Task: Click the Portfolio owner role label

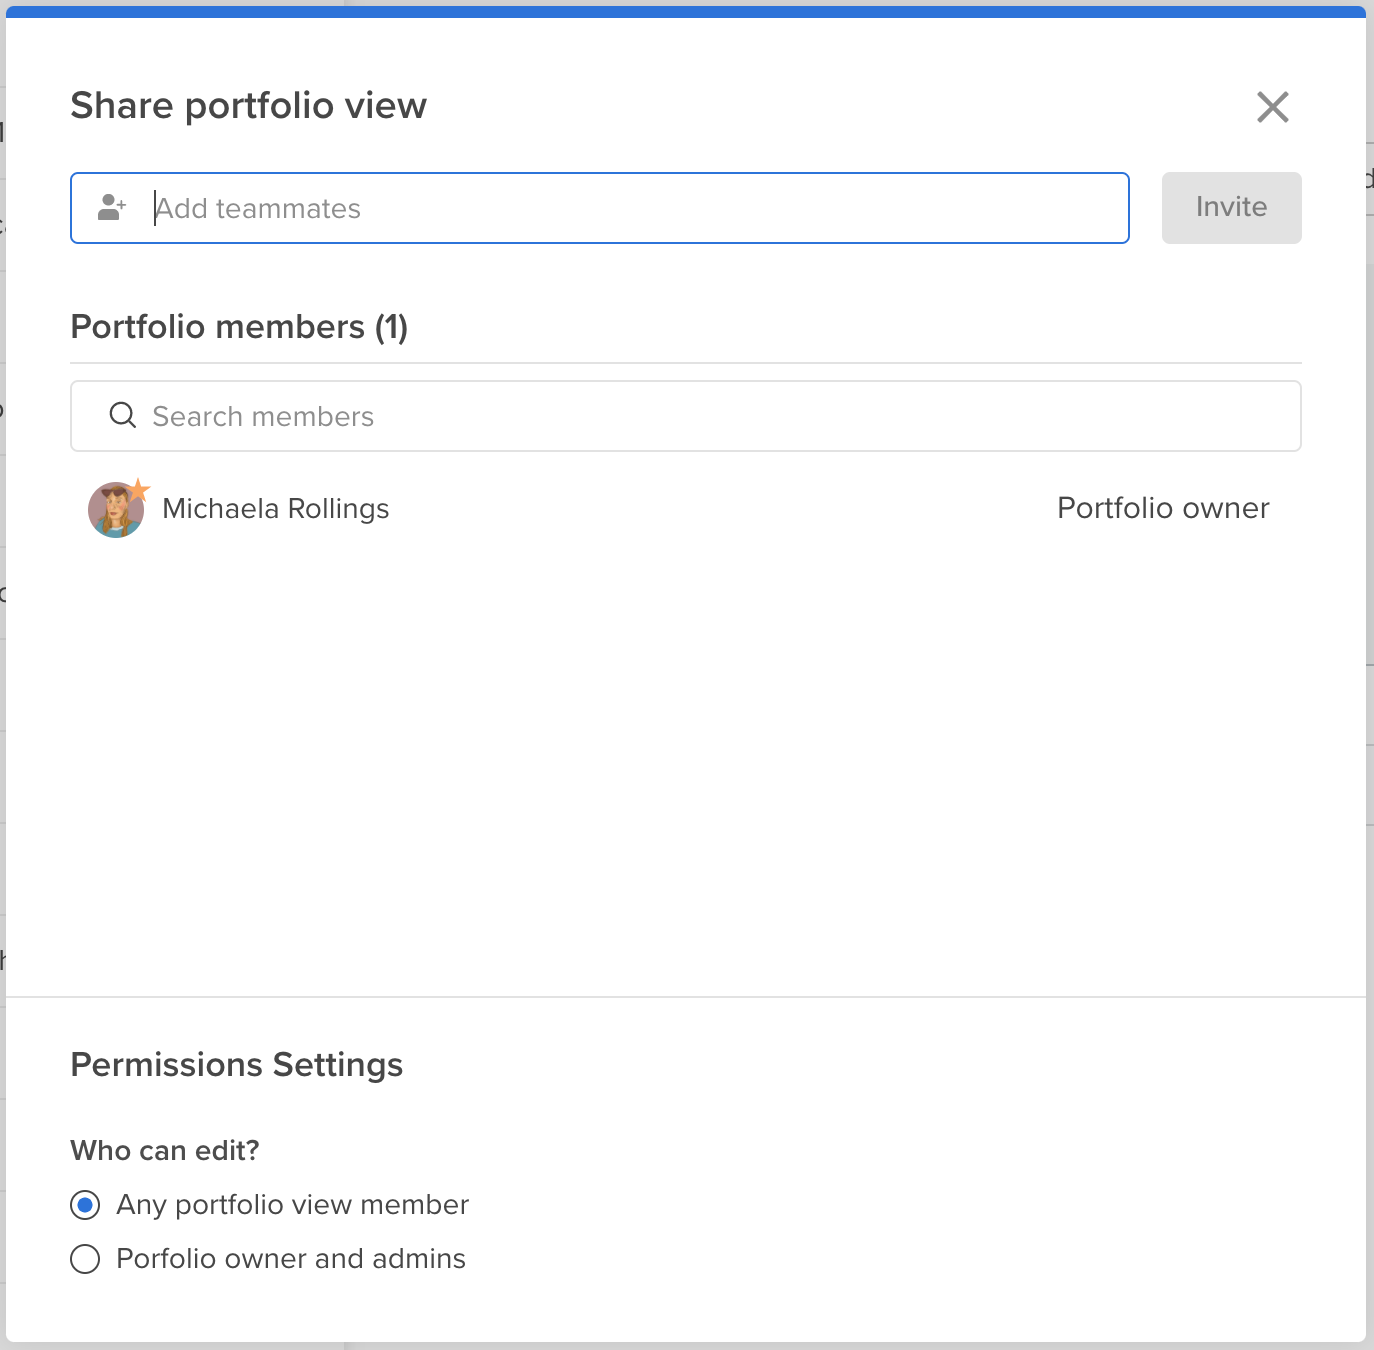Action: tap(1163, 508)
